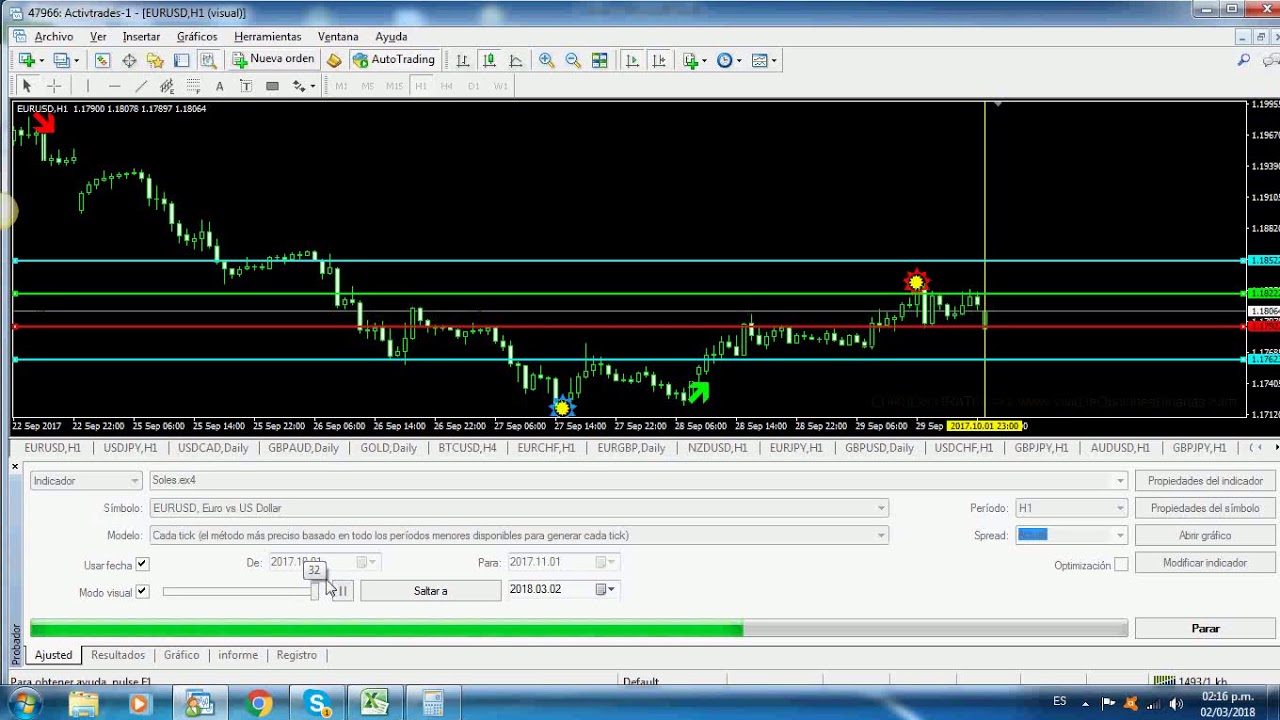Image resolution: width=1280 pixels, height=720 pixels.
Task: Open the Archivo menu
Action: (x=54, y=37)
